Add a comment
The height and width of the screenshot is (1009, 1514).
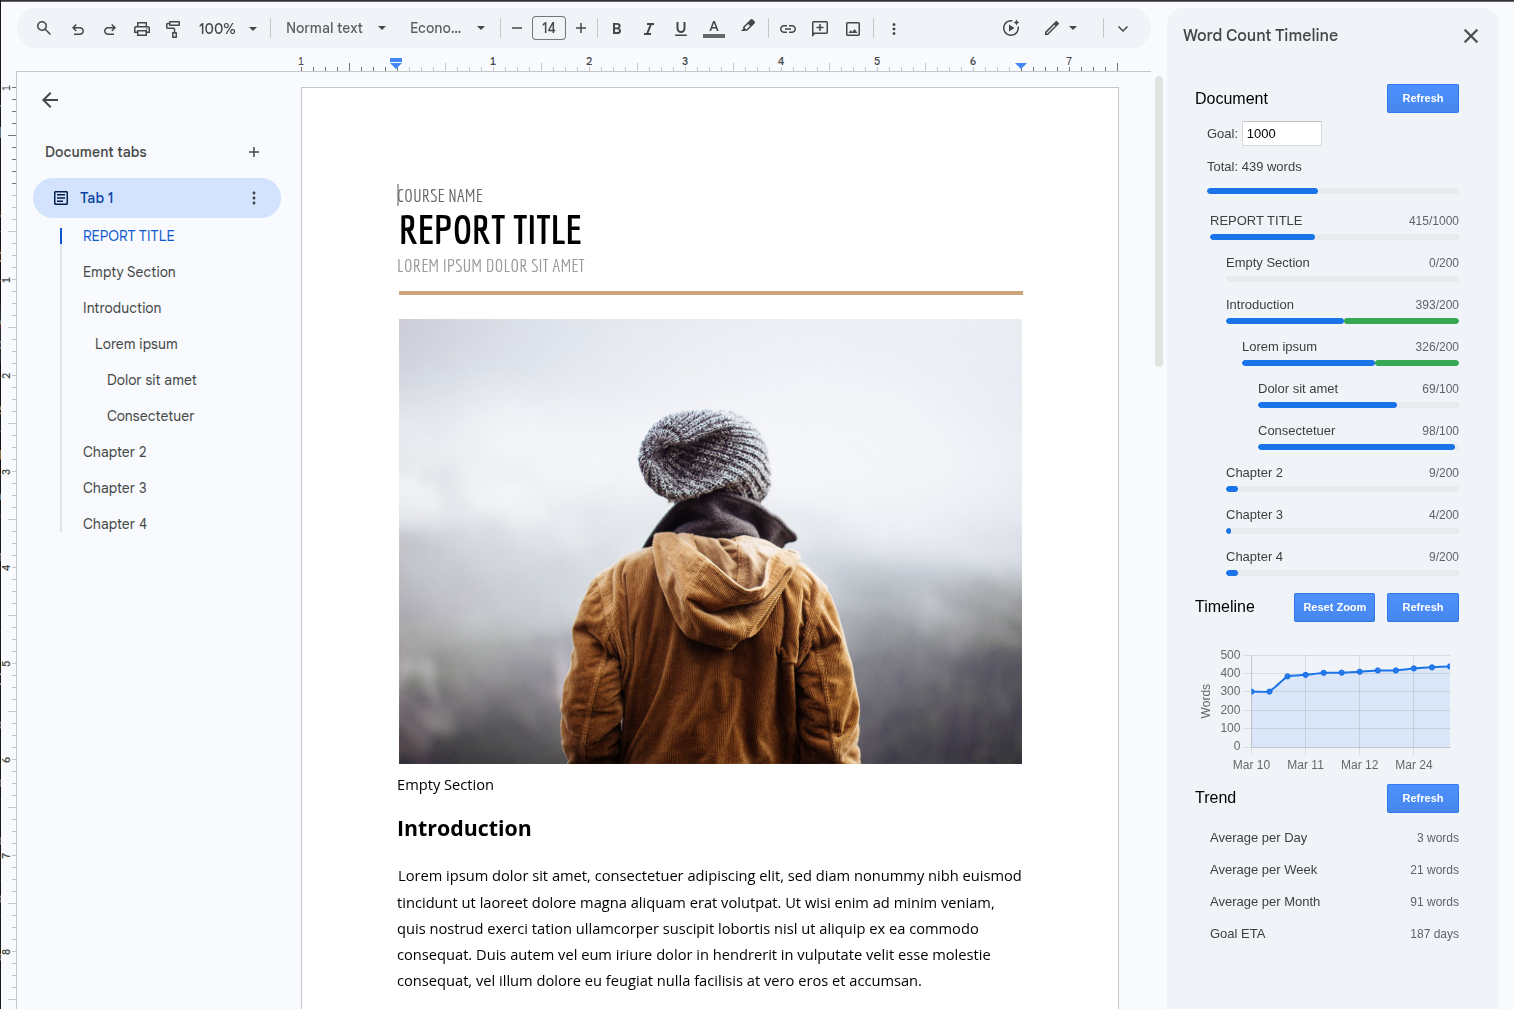(819, 28)
